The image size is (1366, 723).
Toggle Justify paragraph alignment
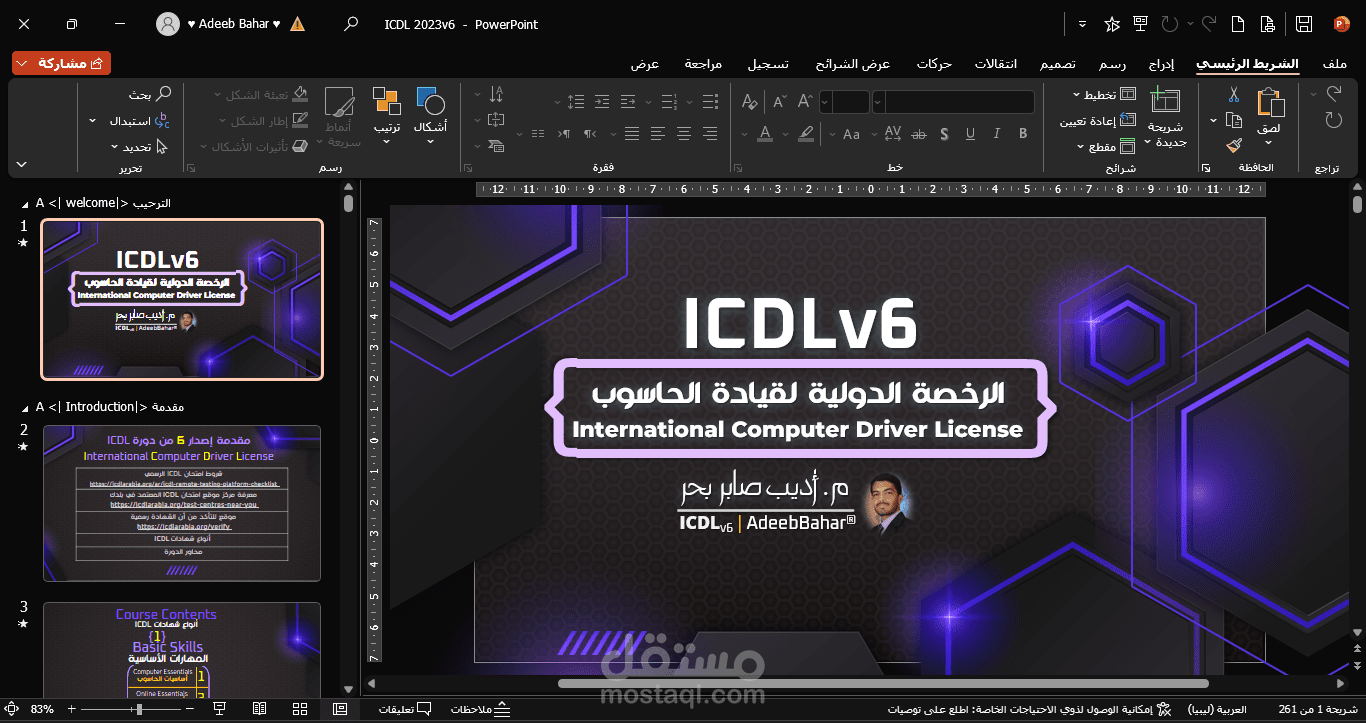[631, 133]
